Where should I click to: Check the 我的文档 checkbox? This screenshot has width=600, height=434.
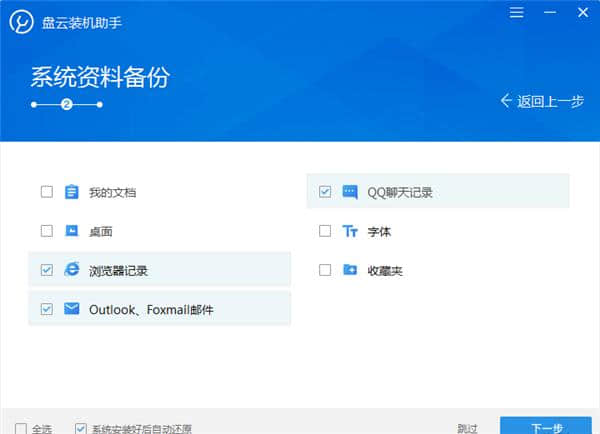[47, 192]
